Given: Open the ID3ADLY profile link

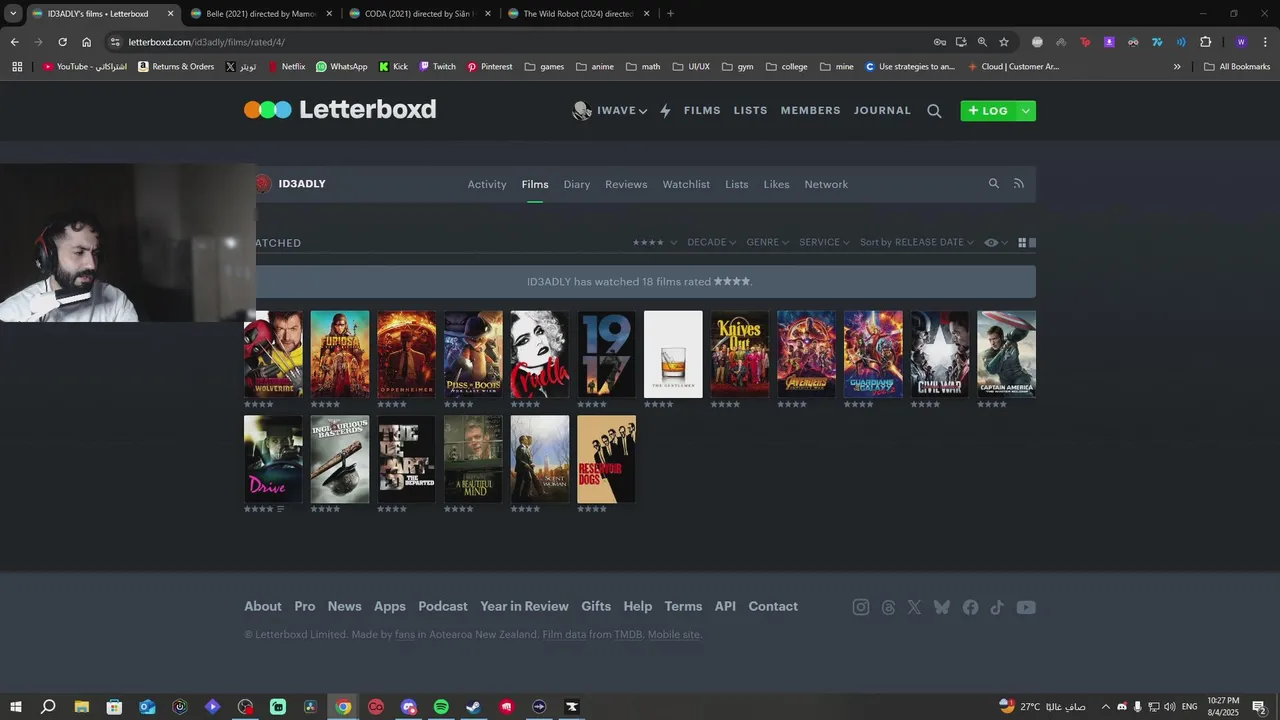Looking at the screenshot, I should click(x=302, y=184).
